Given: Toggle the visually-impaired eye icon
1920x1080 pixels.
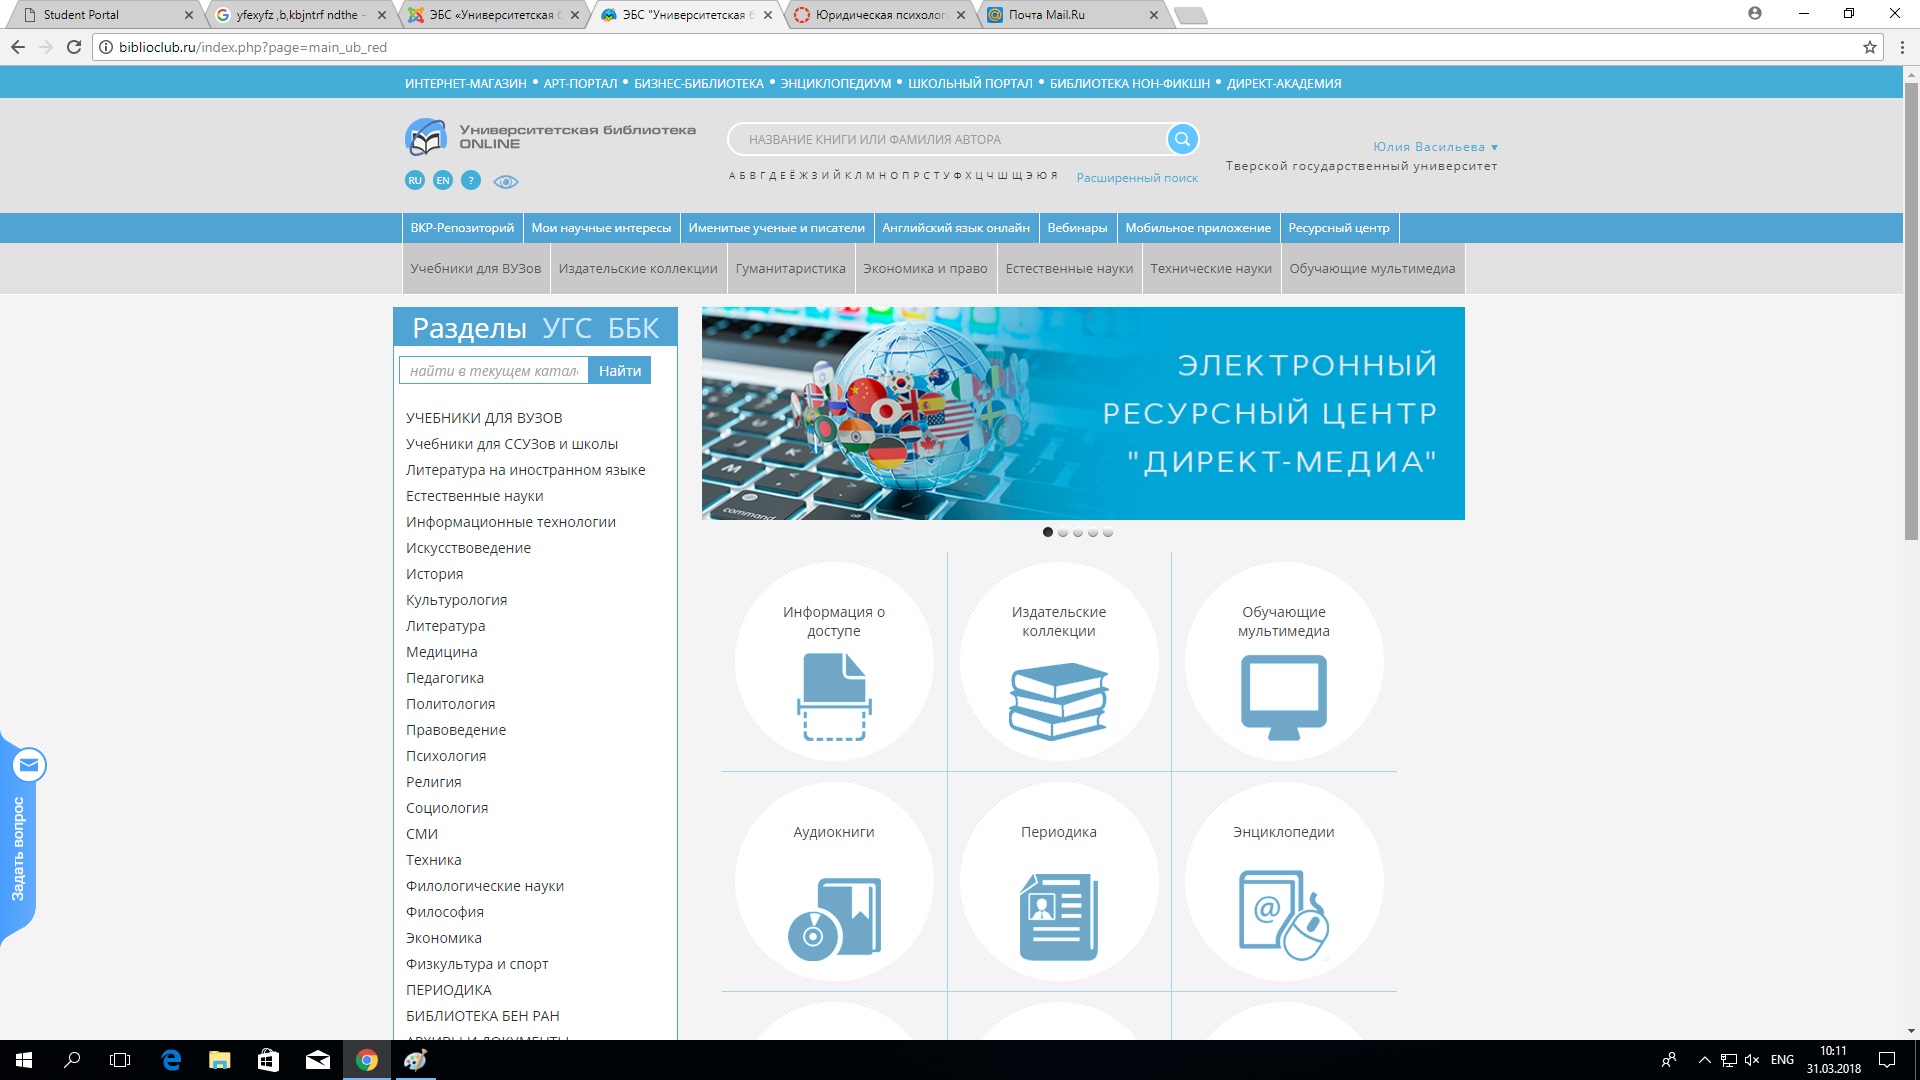Looking at the screenshot, I should 506,182.
